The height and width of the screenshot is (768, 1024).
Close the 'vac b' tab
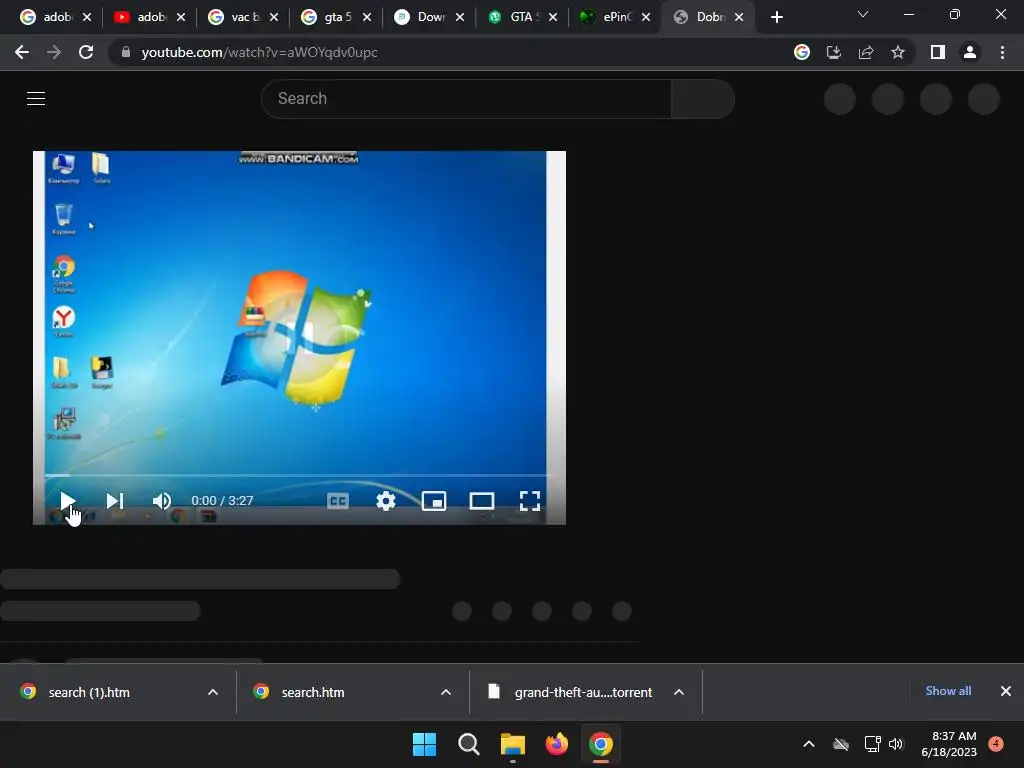(274, 17)
